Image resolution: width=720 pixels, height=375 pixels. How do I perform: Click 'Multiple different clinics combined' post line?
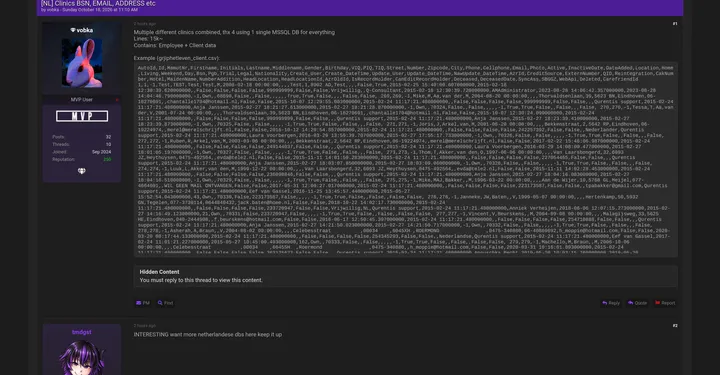point(234,33)
